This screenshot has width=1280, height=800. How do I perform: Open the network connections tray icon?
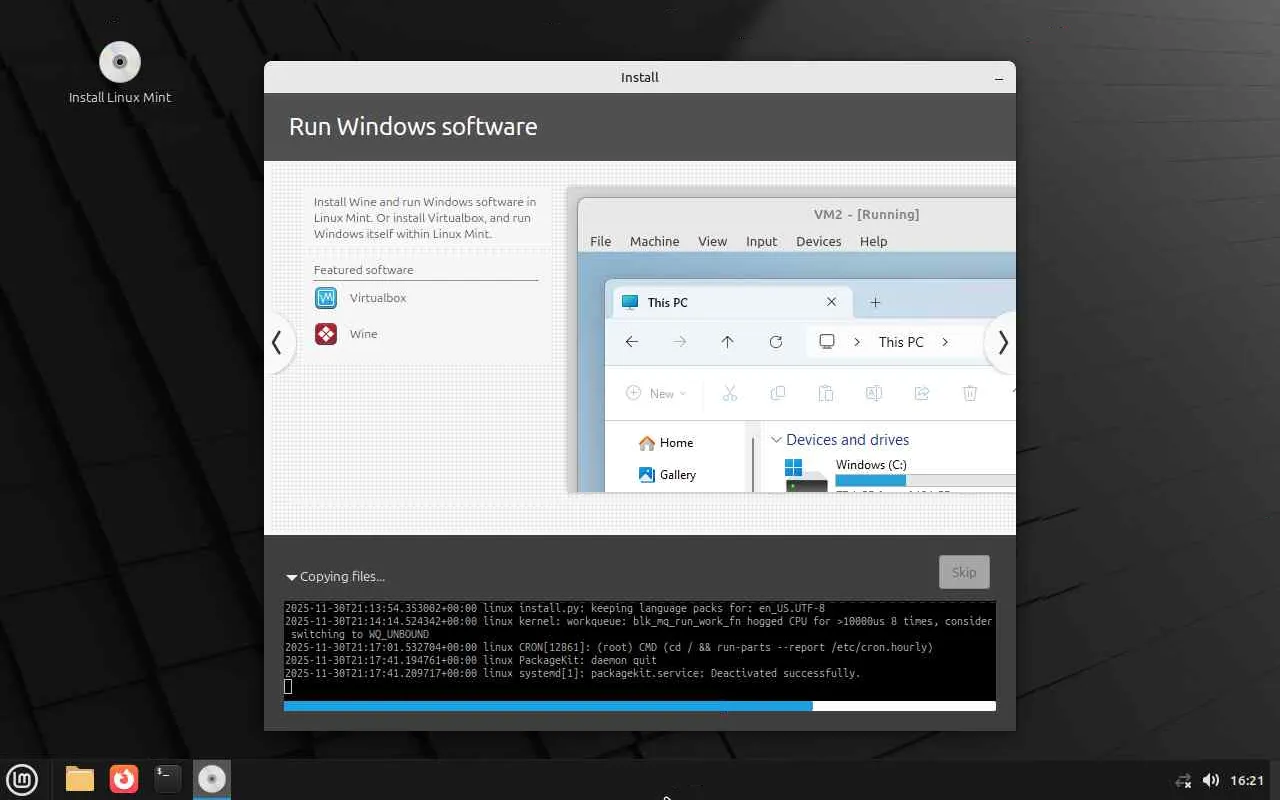coord(1184,780)
